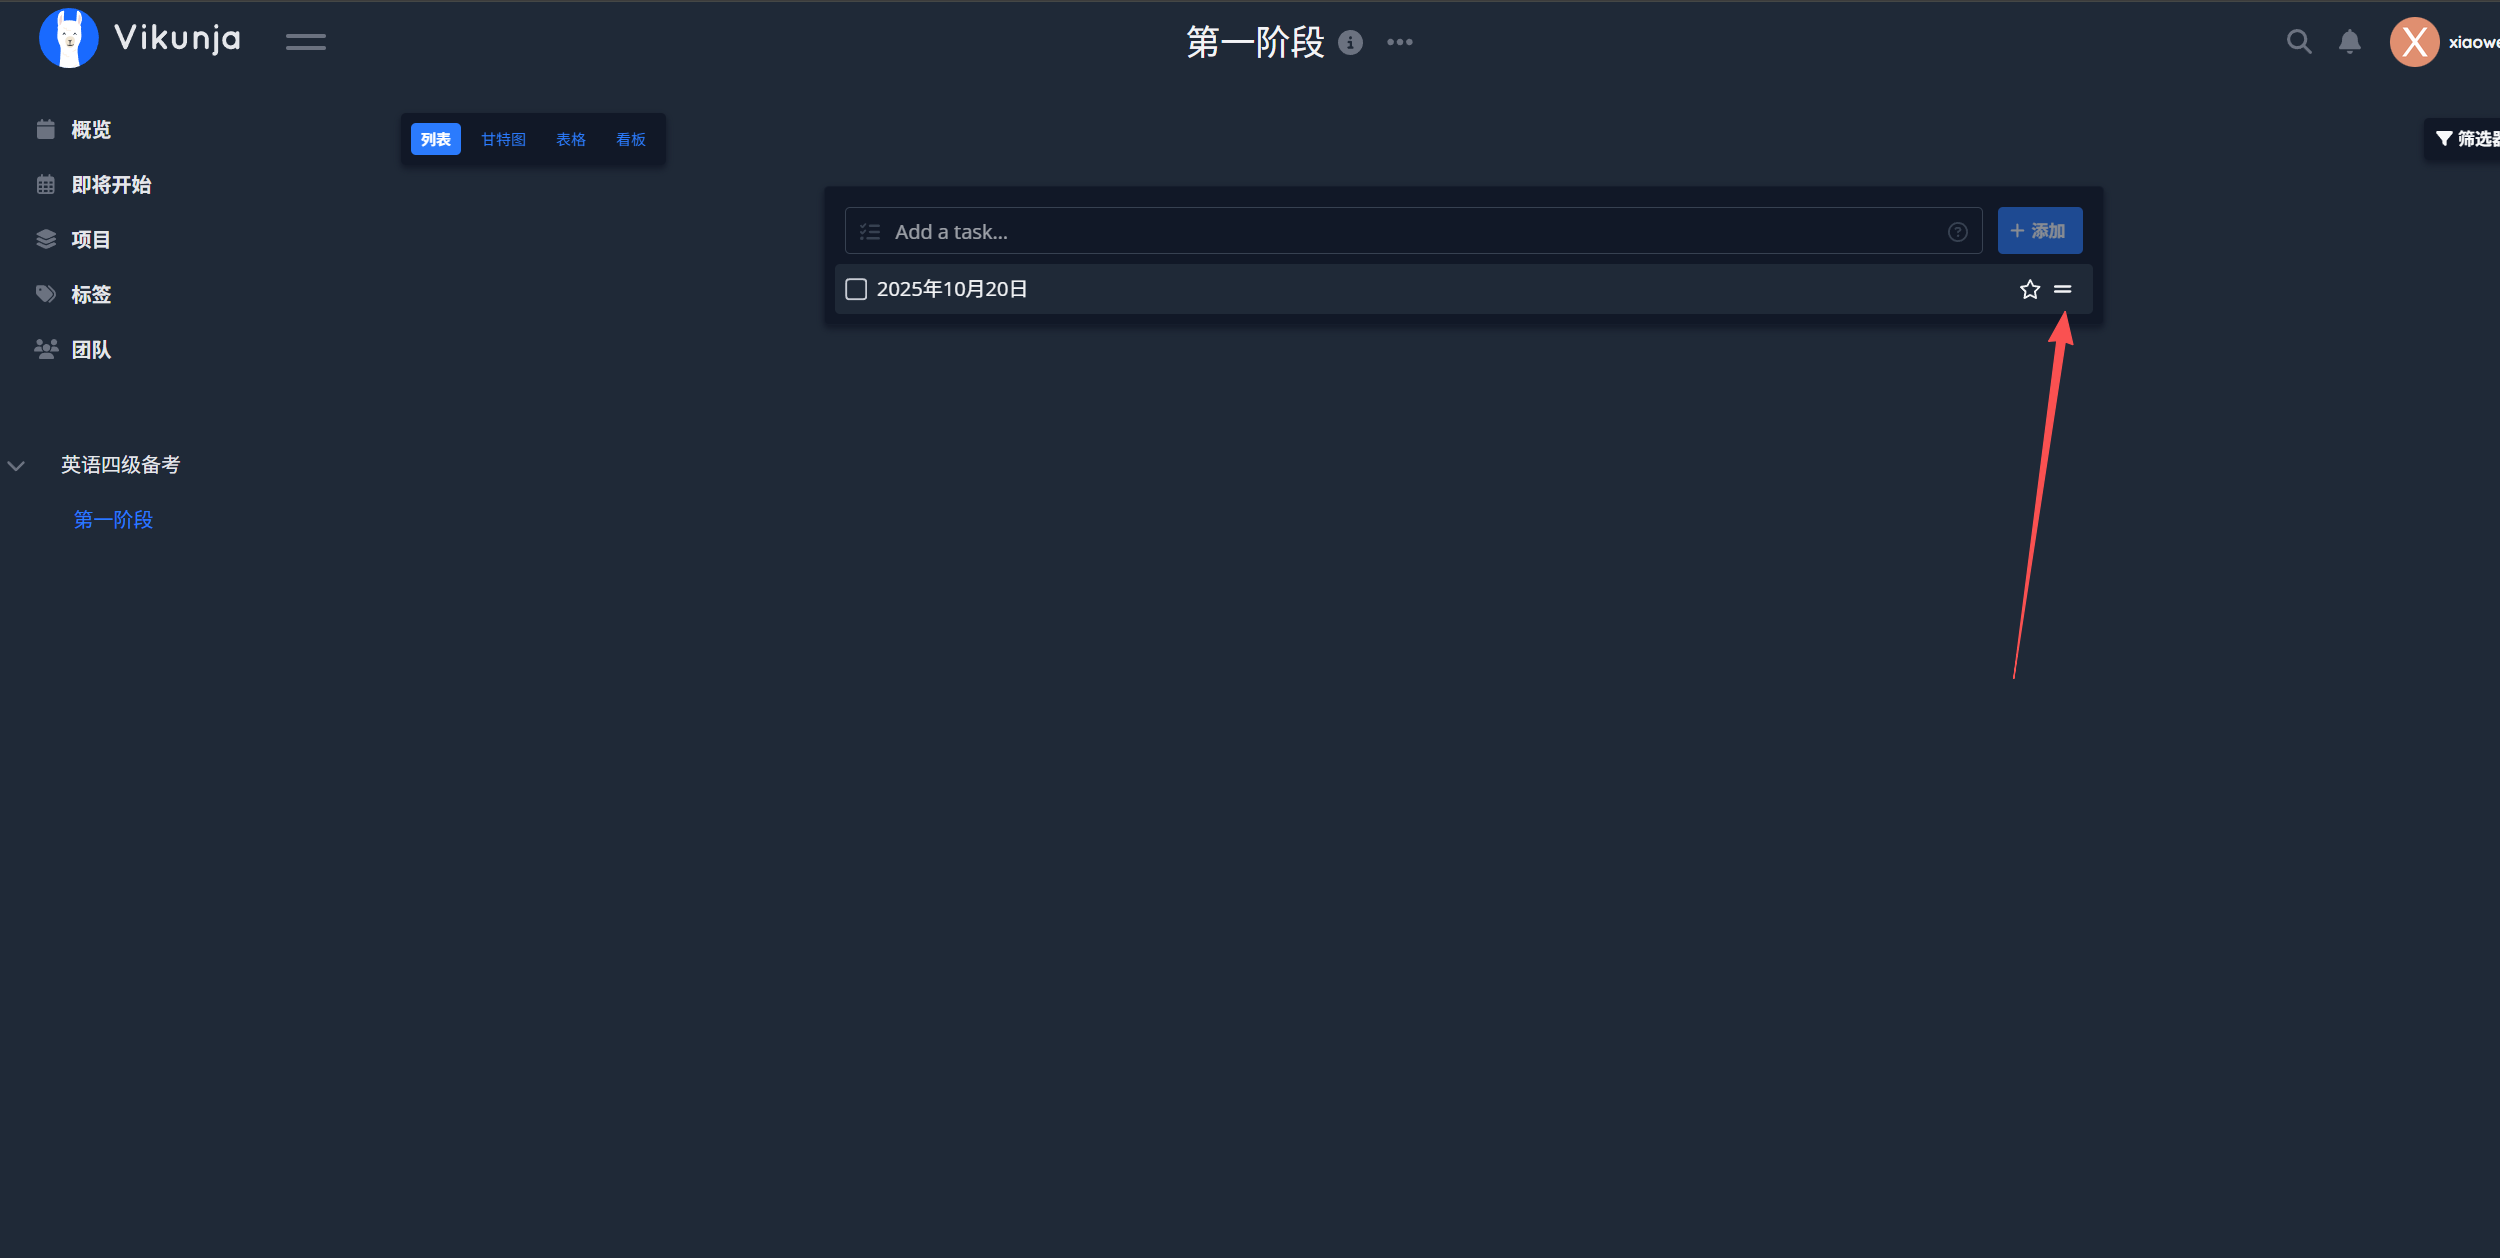Click the task drag handle icon
The width and height of the screenshot is (2500, 1258).
(x=2062, y=290)
